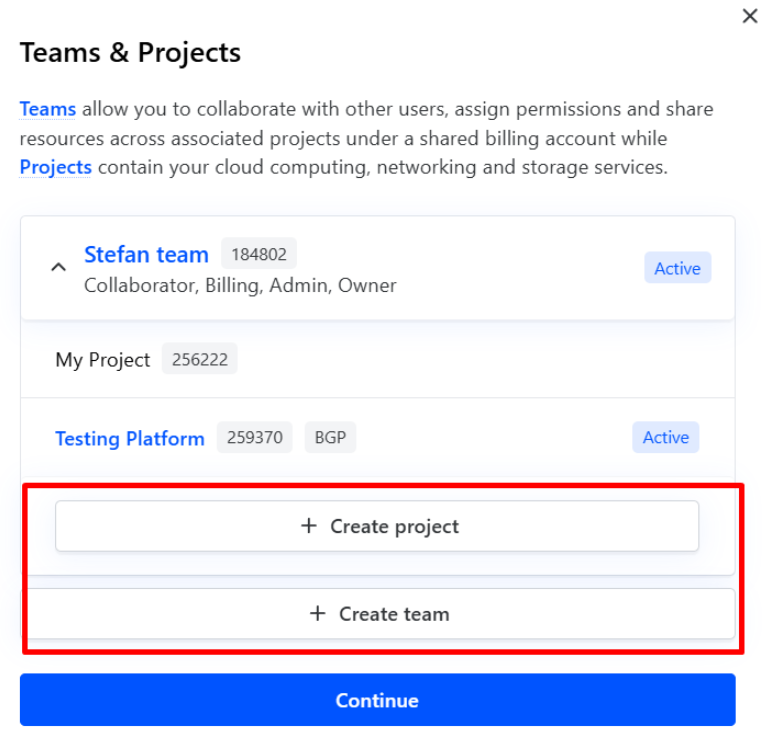Click the 259370 project ID badge
763x744 pixels.
point(255,438)
